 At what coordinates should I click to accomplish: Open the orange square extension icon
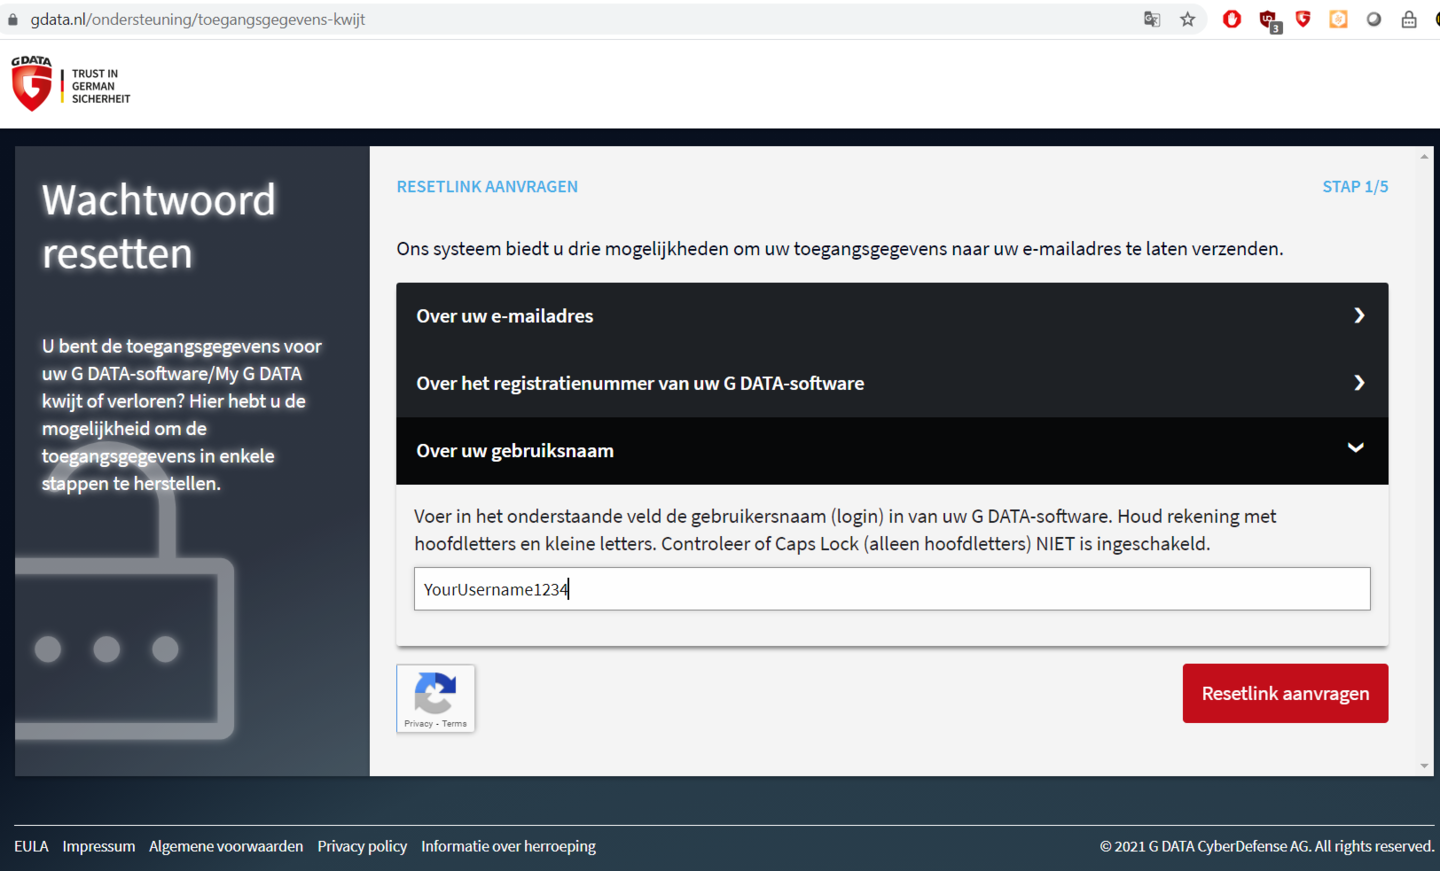pyautogui.click(x=1338, y=19)
